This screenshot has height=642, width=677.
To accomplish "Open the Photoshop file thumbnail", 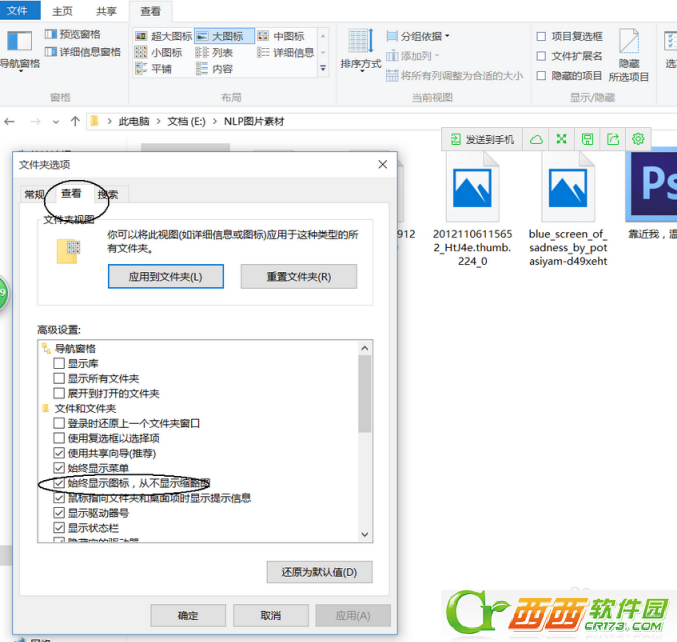I will coord(652,185).
